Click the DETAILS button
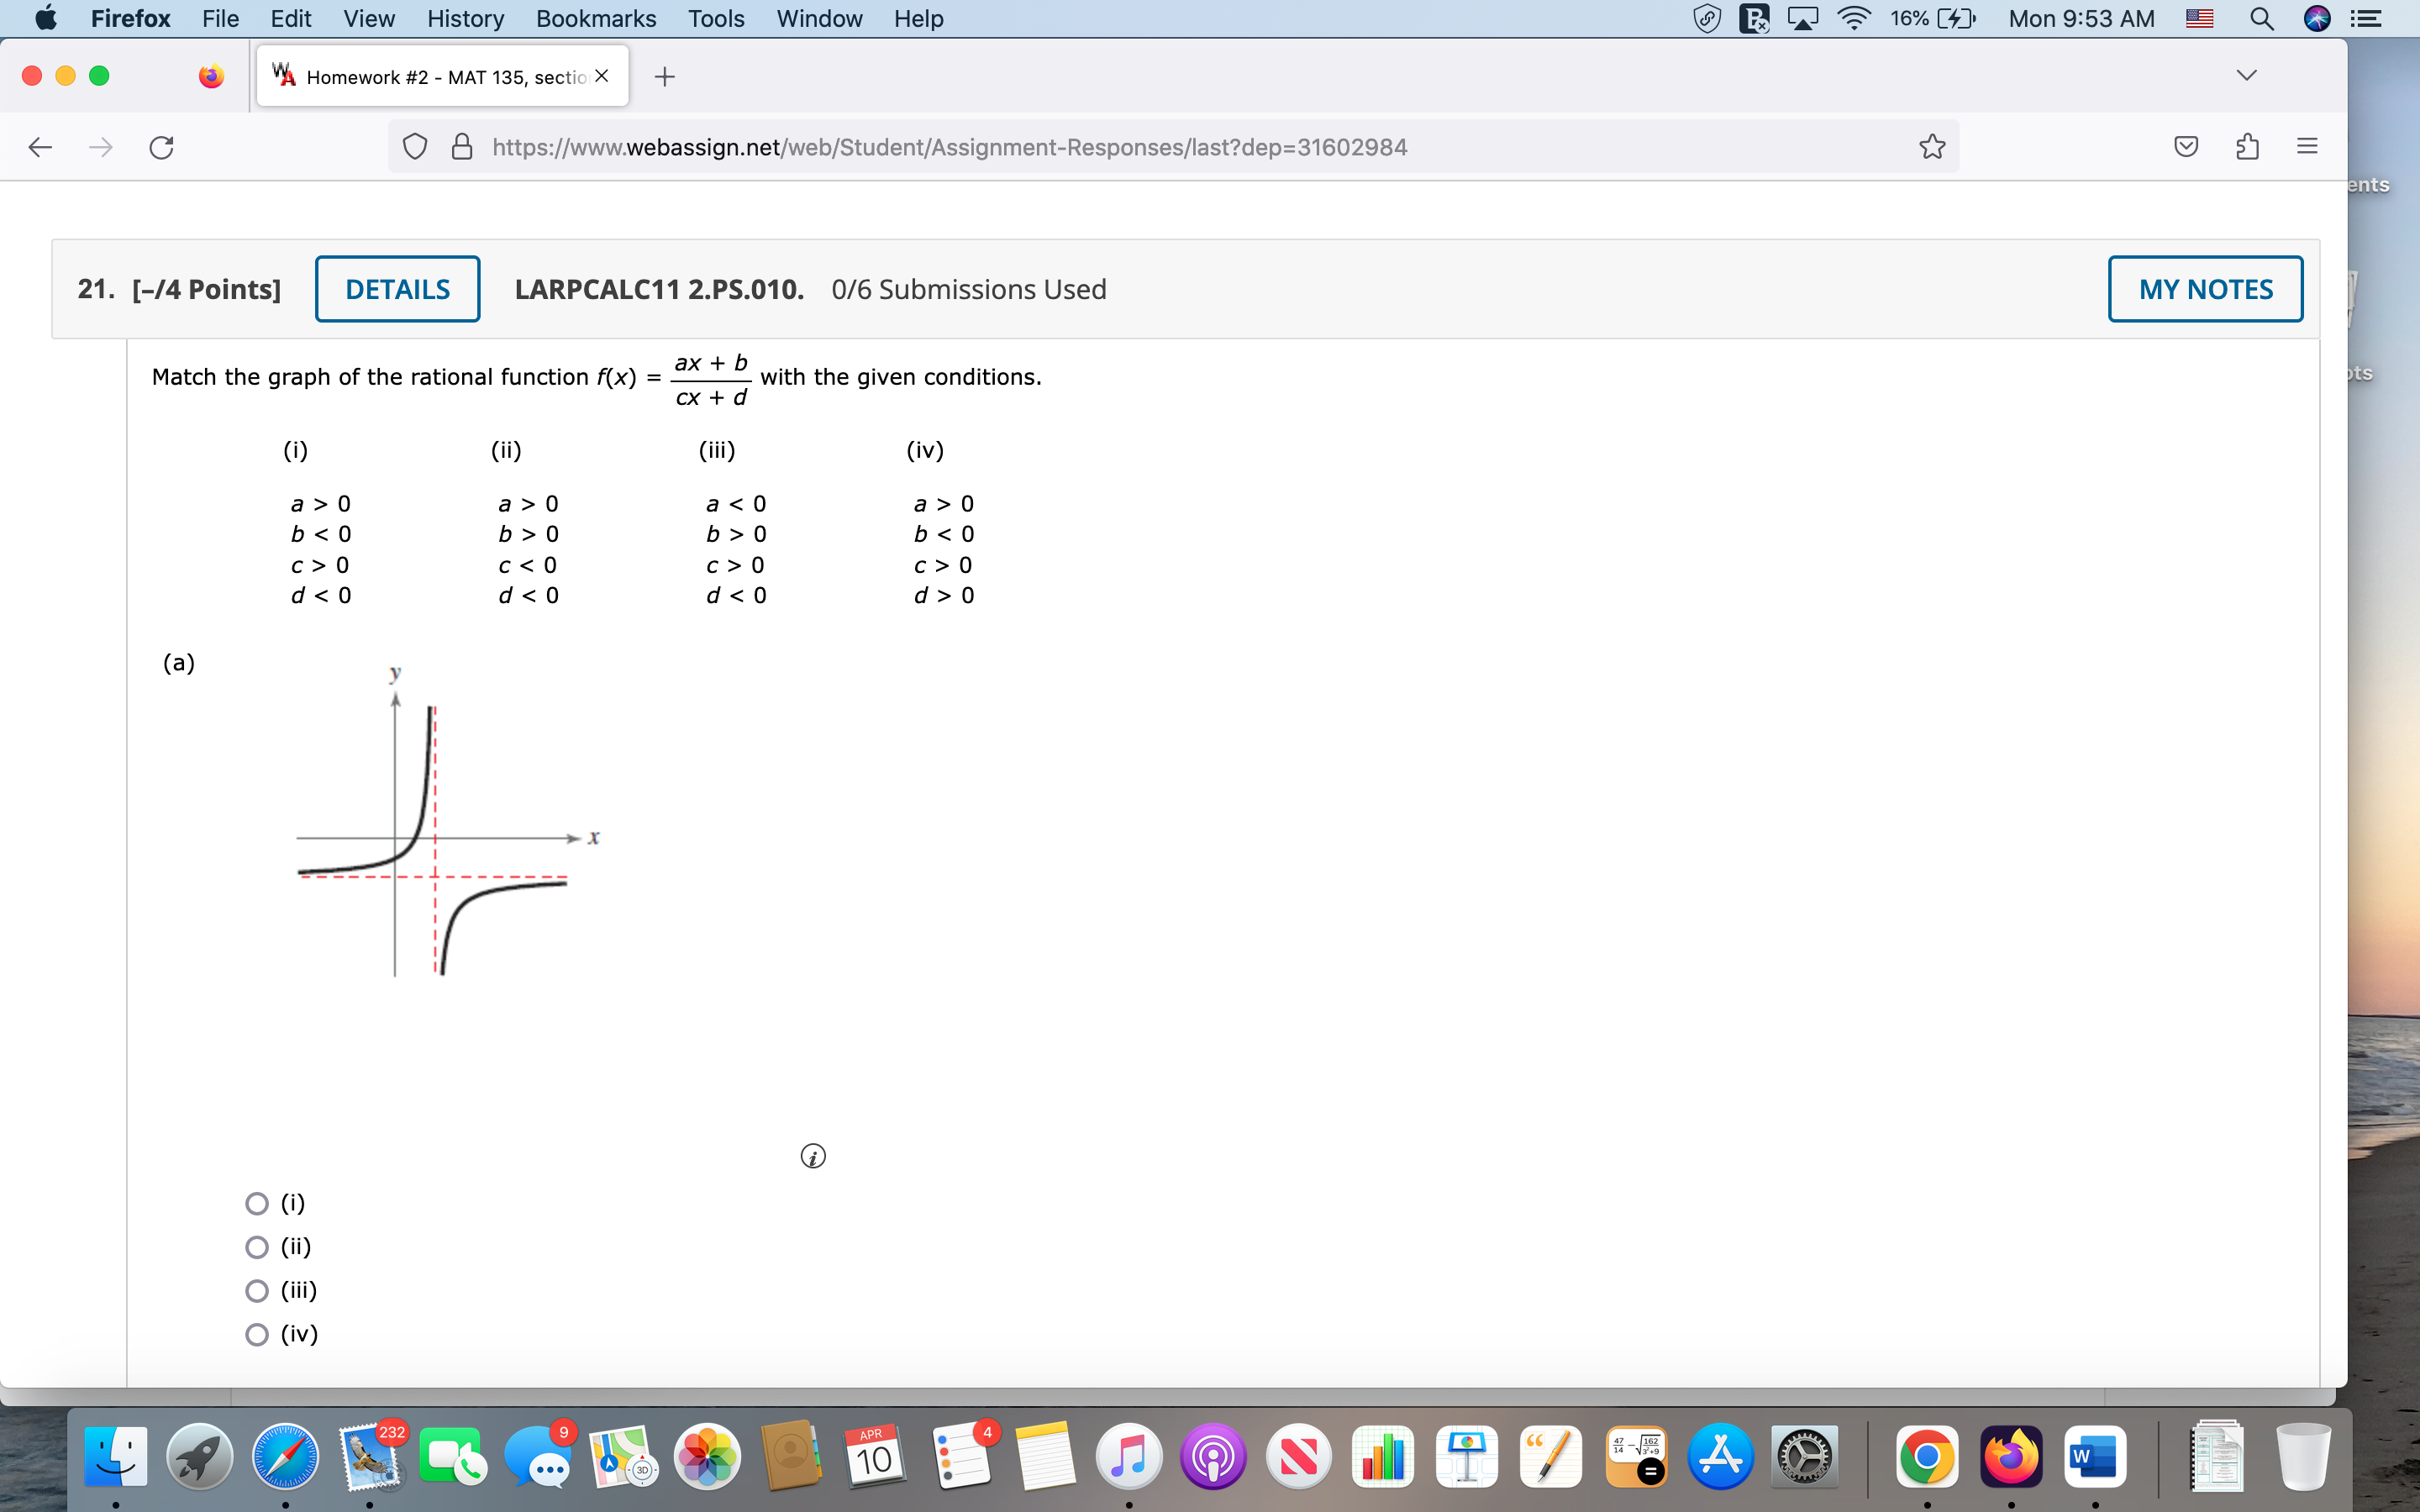Screen dimensions: 2420x1512 [x=397, y=289]
